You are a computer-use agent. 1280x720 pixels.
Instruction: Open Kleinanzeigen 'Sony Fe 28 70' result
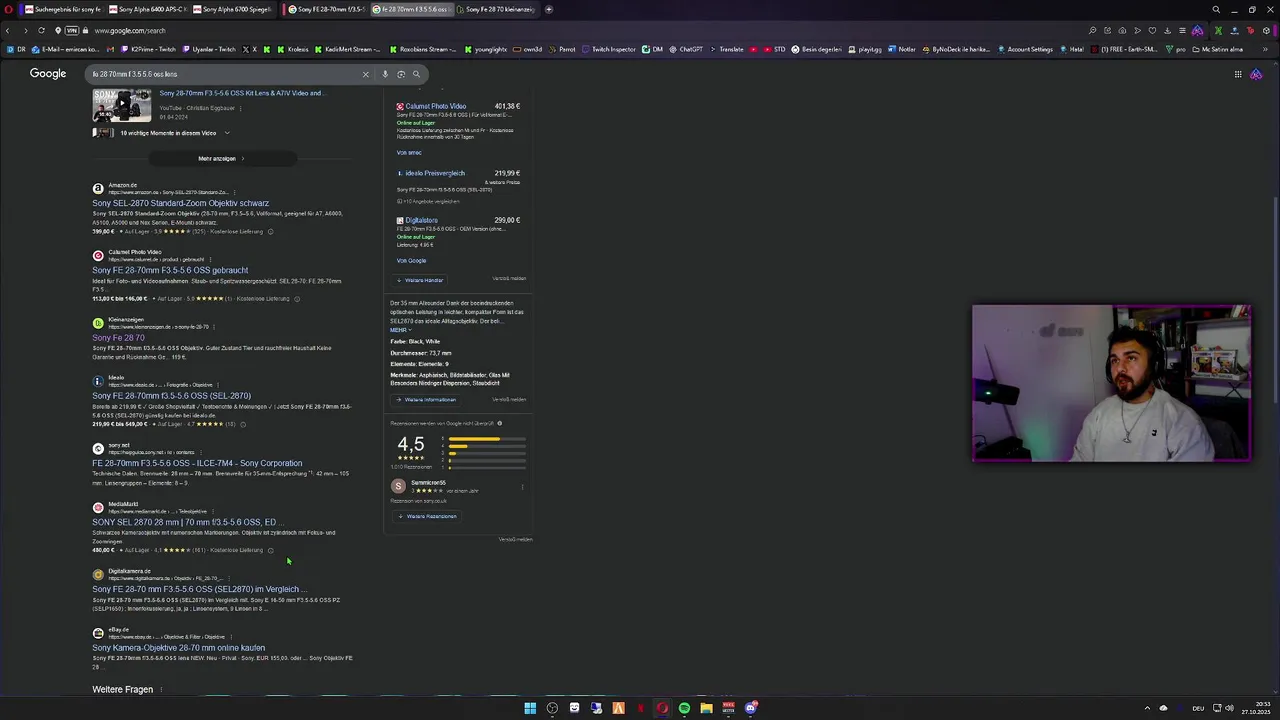[118, 338]
